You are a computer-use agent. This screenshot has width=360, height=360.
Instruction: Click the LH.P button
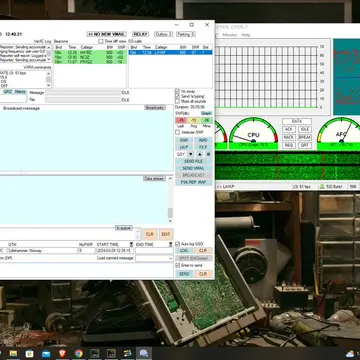pos(184,147)
